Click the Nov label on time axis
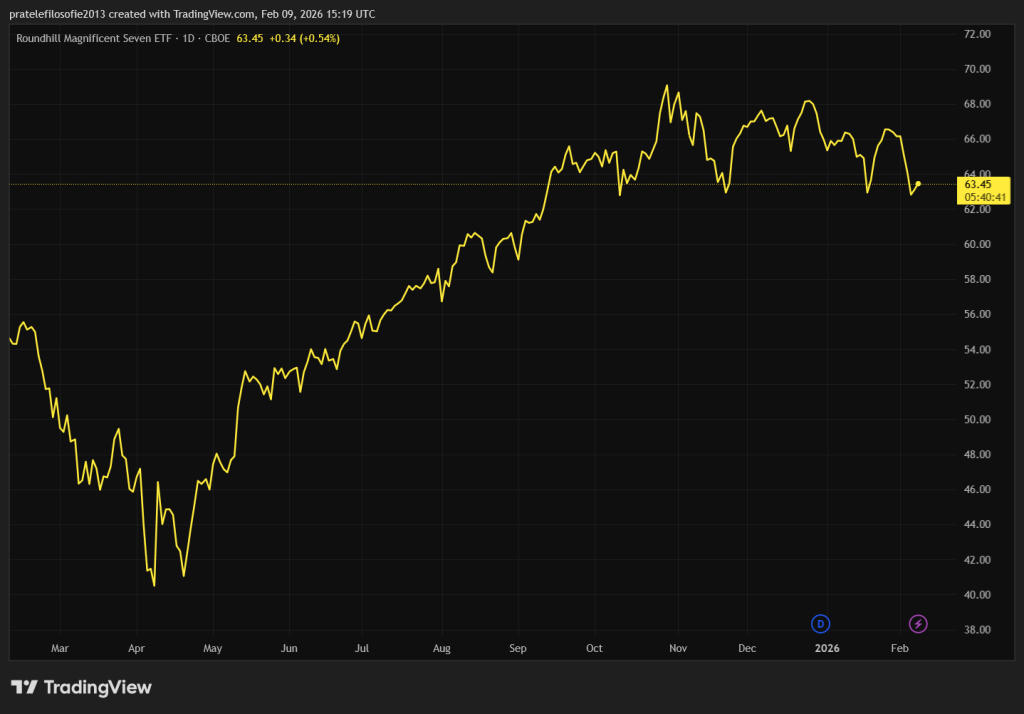The width and height of the screenshot is (1024, 714). coord(677,648)
